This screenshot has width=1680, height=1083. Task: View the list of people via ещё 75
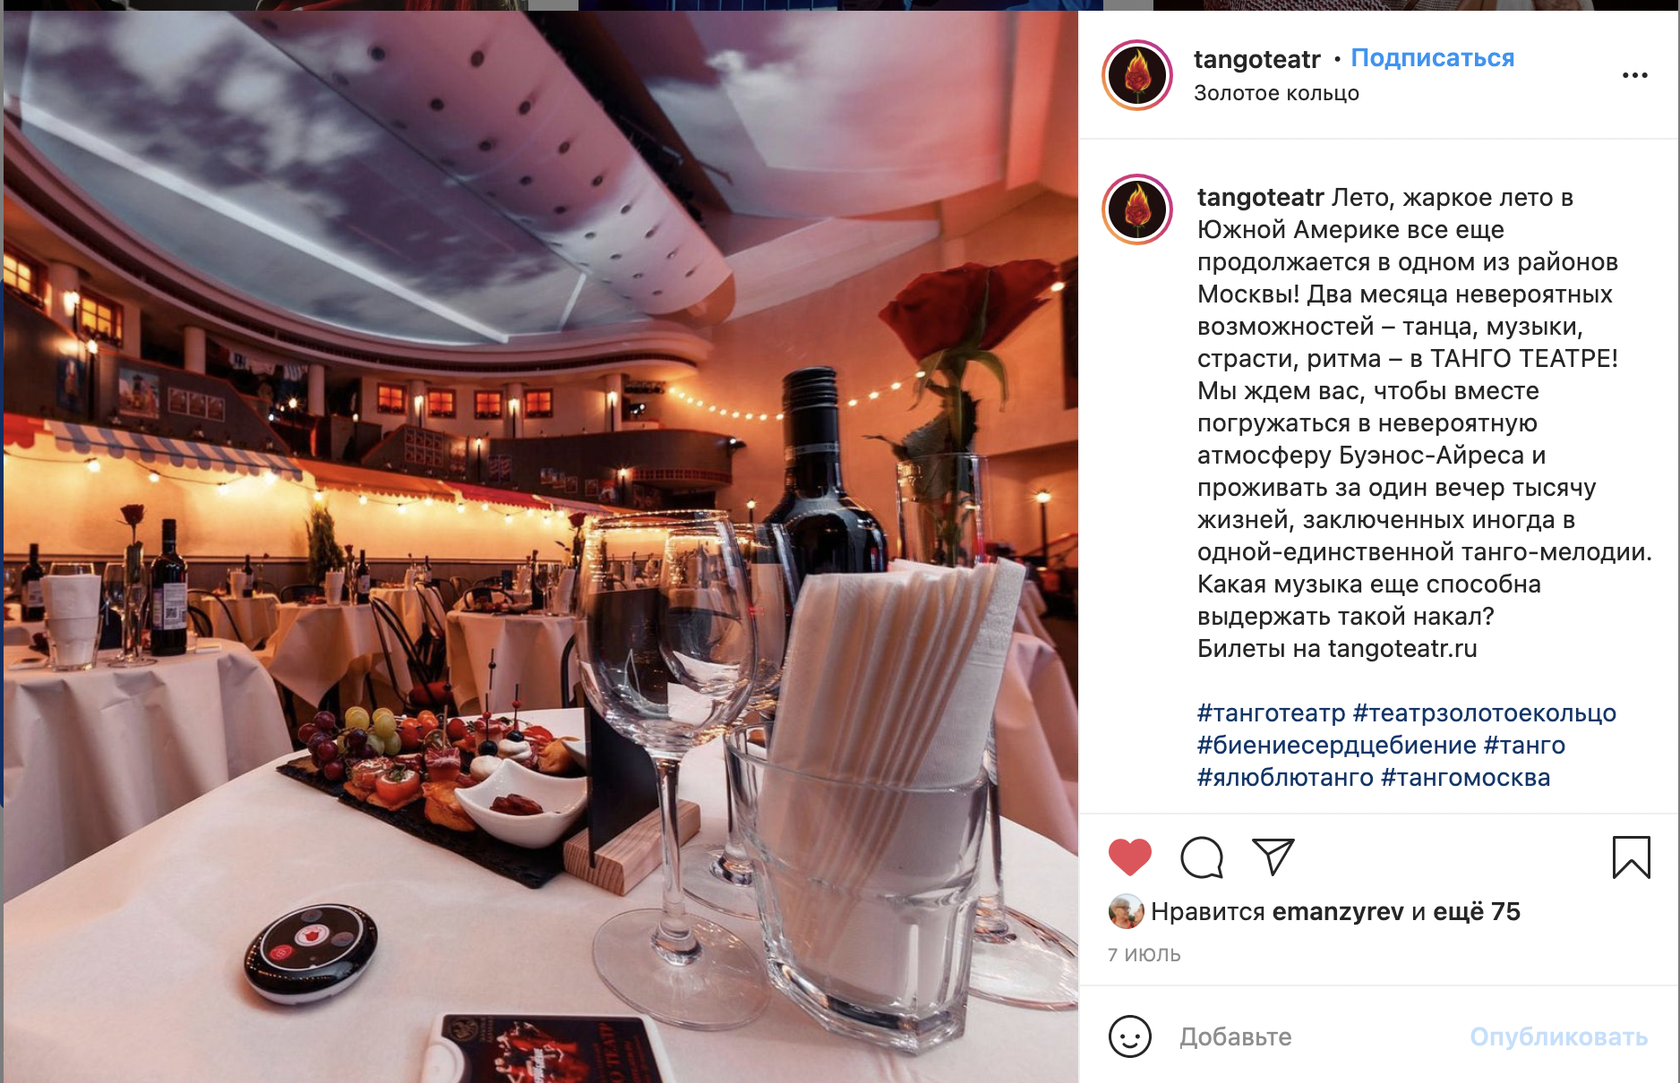1476,911
